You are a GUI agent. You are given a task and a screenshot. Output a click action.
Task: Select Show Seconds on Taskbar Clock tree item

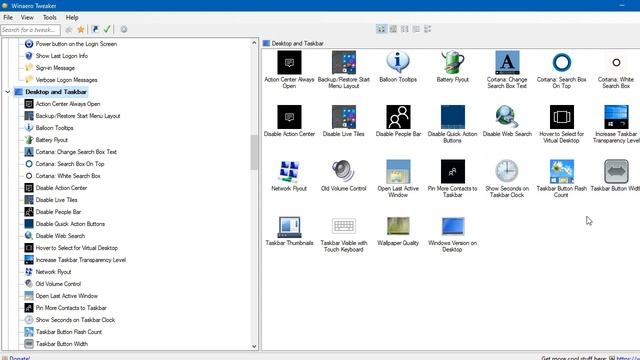coord(75,320)
